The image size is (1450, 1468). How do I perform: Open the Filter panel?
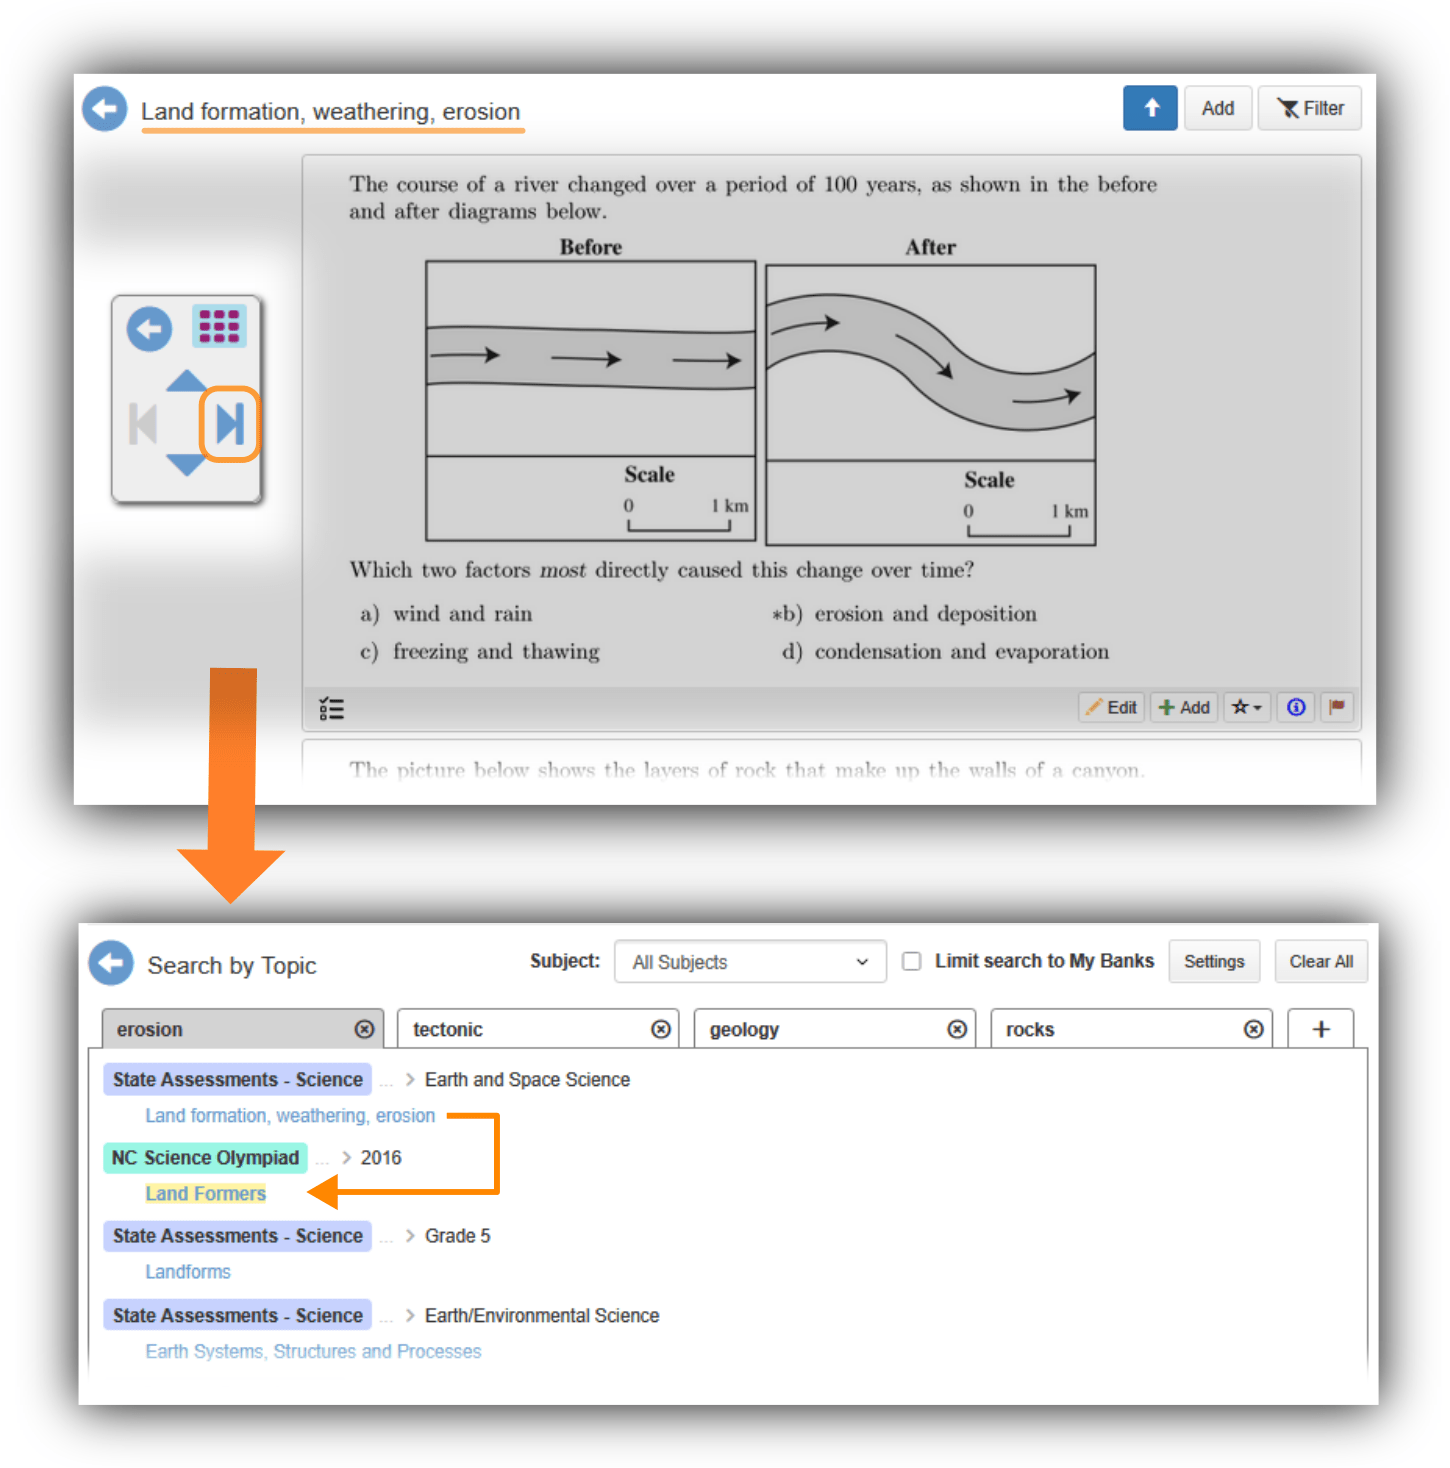(1309, 107)
